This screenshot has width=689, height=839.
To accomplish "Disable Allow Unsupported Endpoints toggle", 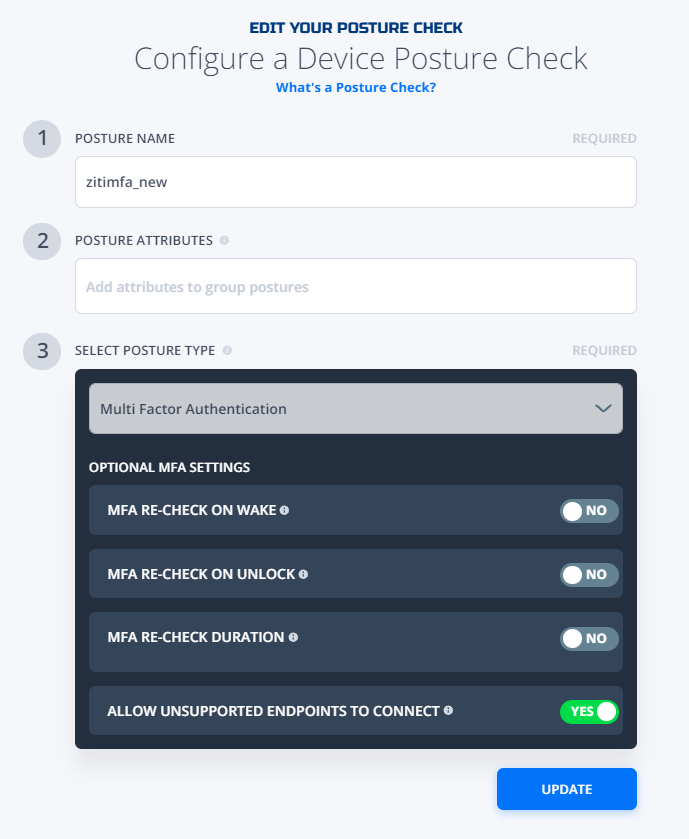I will (x=589, y=712).
